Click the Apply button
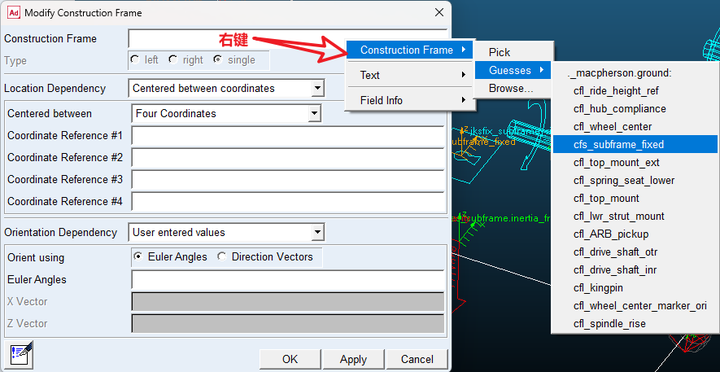 (353, 359)
